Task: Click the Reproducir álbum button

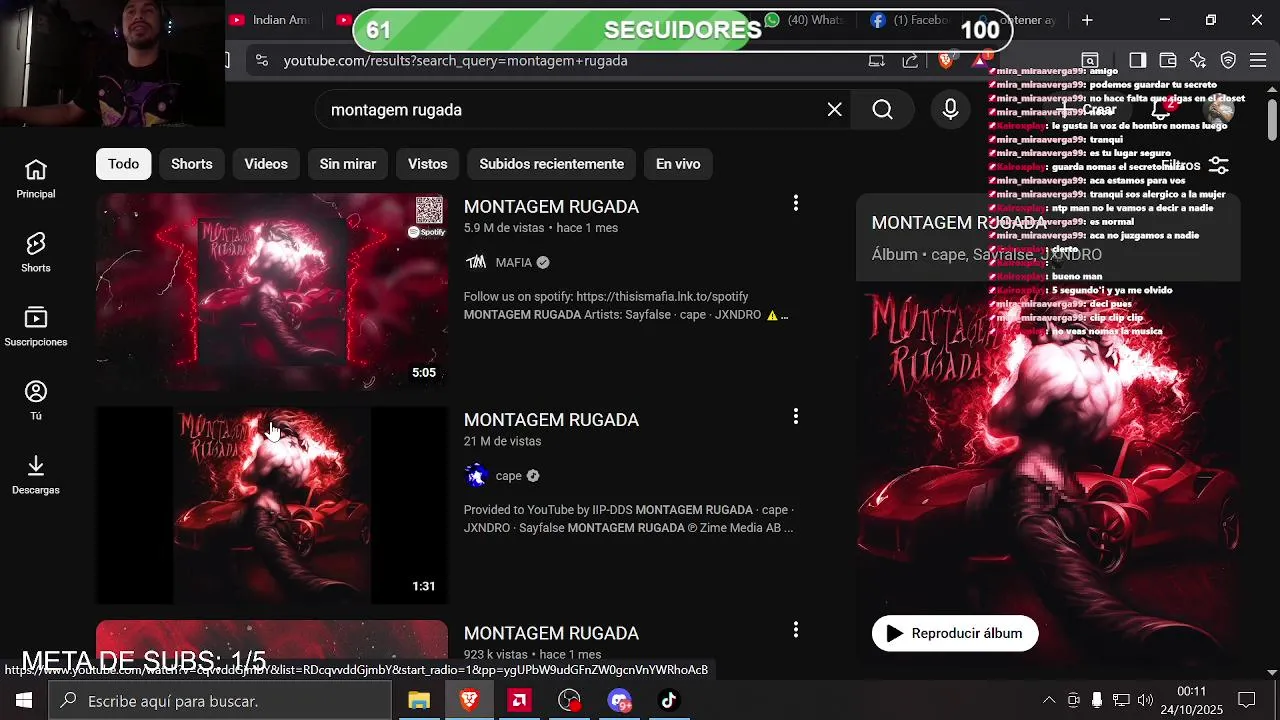Action: [955, 633]
